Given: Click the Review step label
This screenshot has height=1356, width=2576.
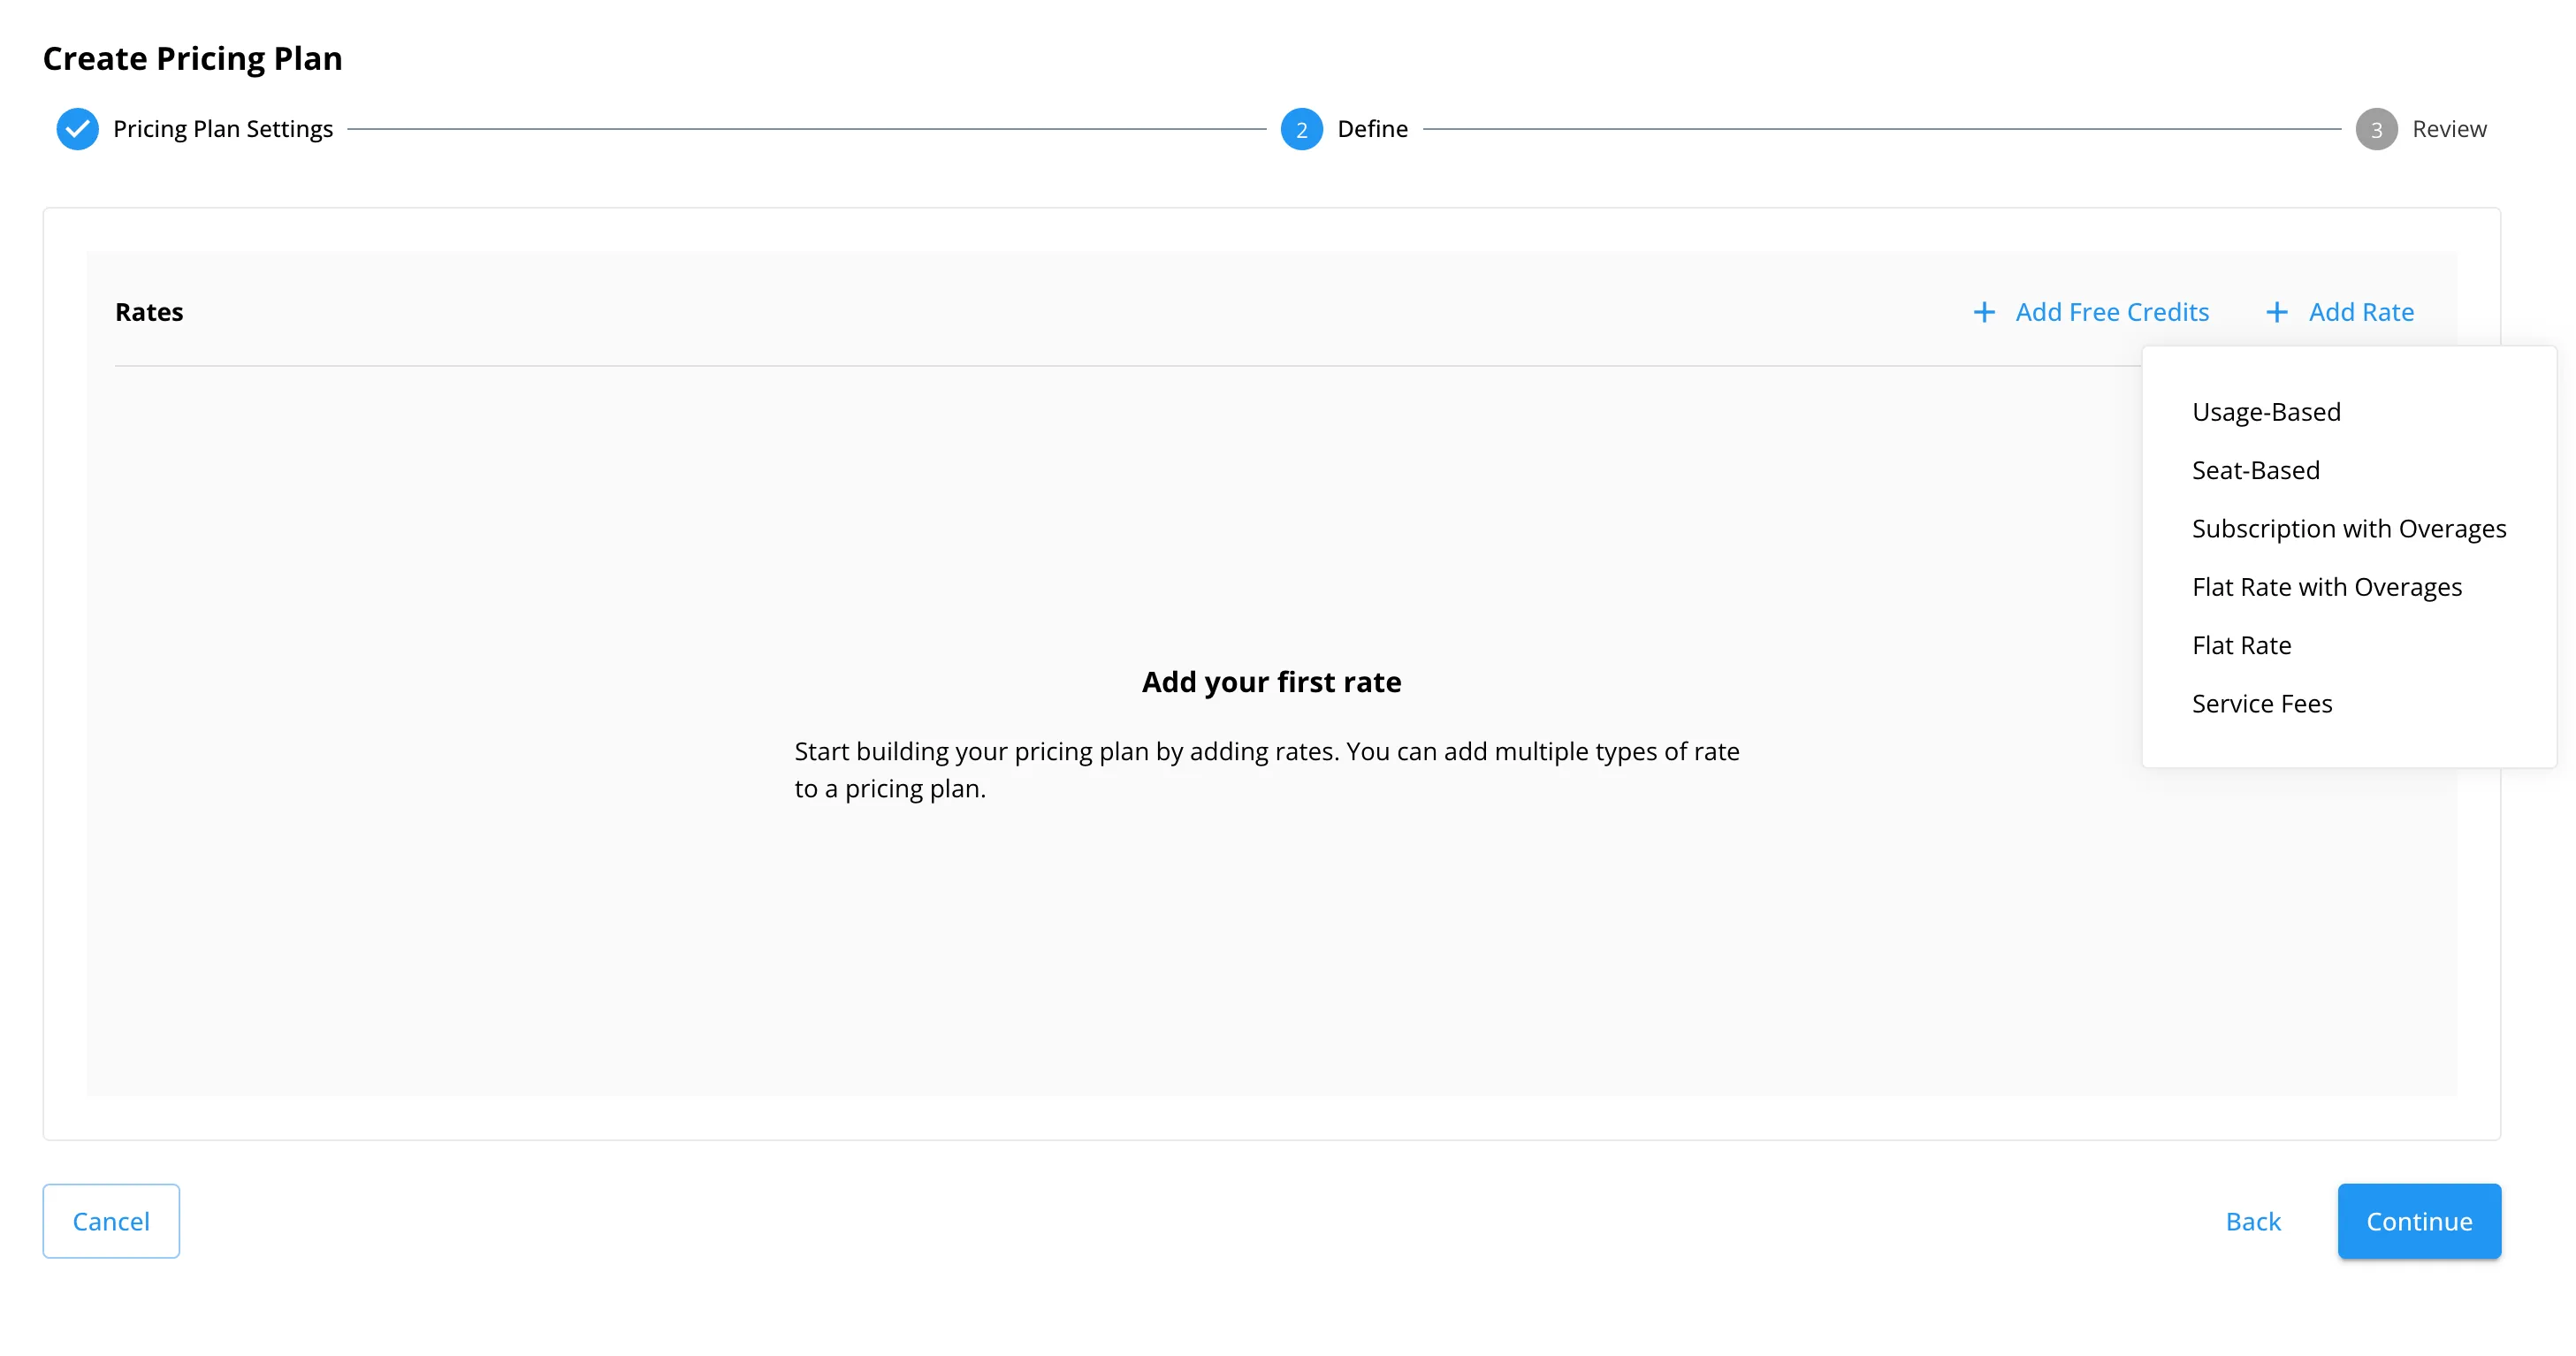Looking at the screenshot, I should pos(2449,129).
